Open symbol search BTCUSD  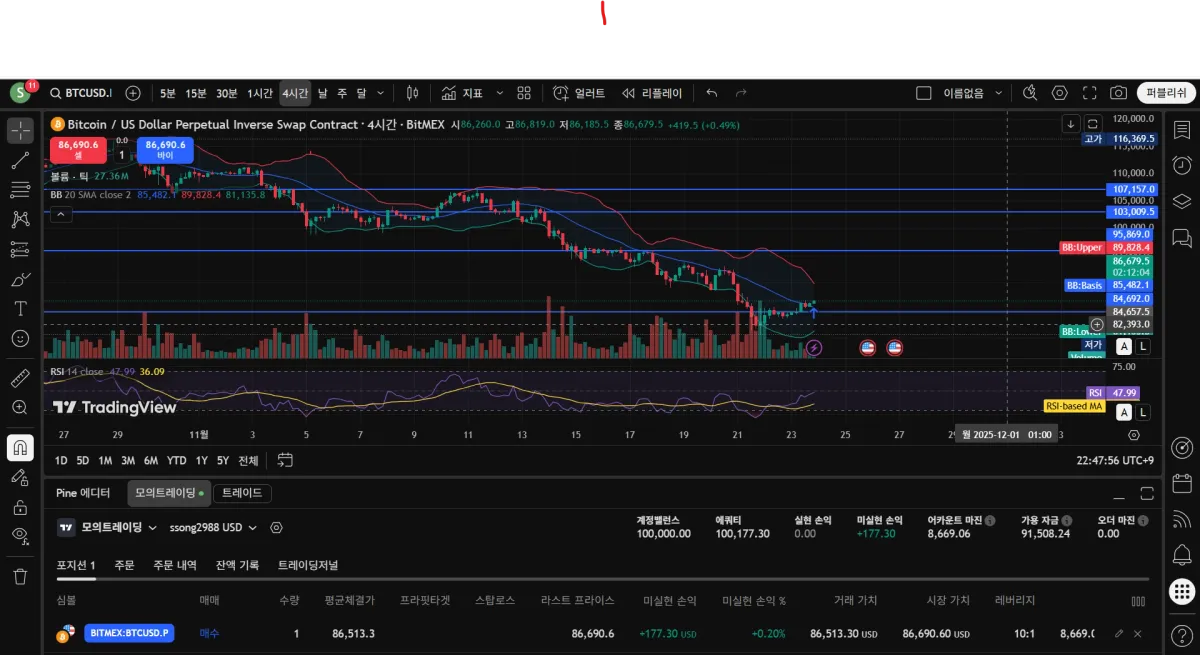tap(82, 93)
